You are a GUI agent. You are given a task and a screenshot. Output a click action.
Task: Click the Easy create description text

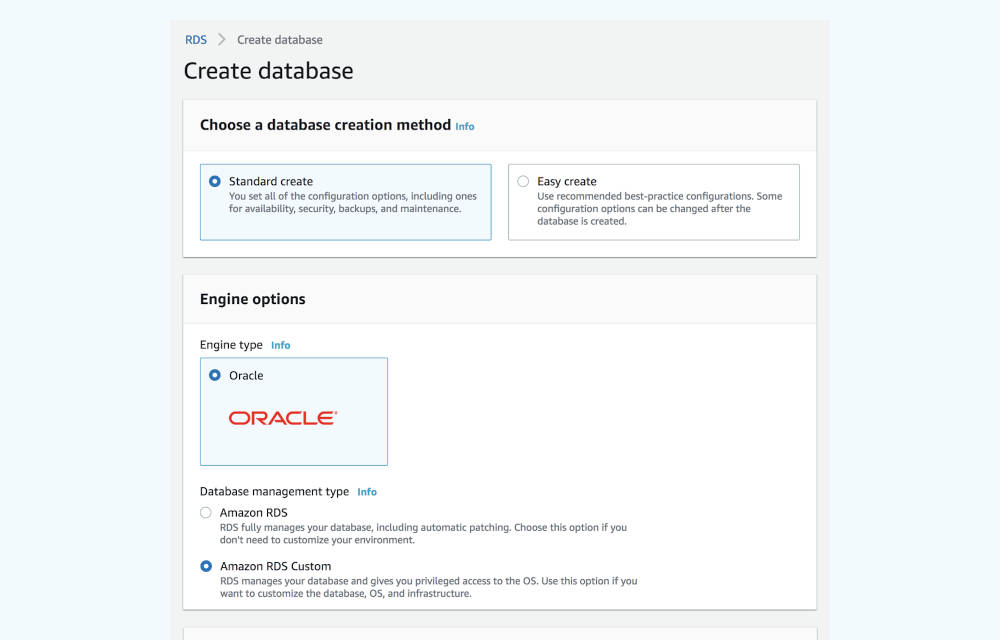click(658, 209)
